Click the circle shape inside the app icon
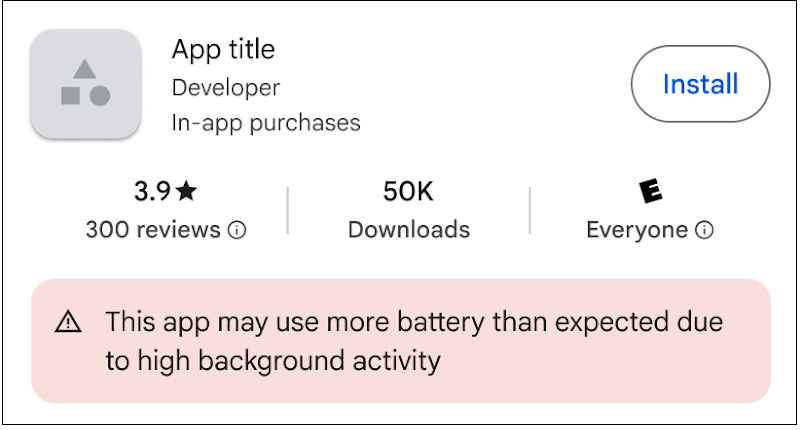Screen dimensions: 802x430 [100, 96]
